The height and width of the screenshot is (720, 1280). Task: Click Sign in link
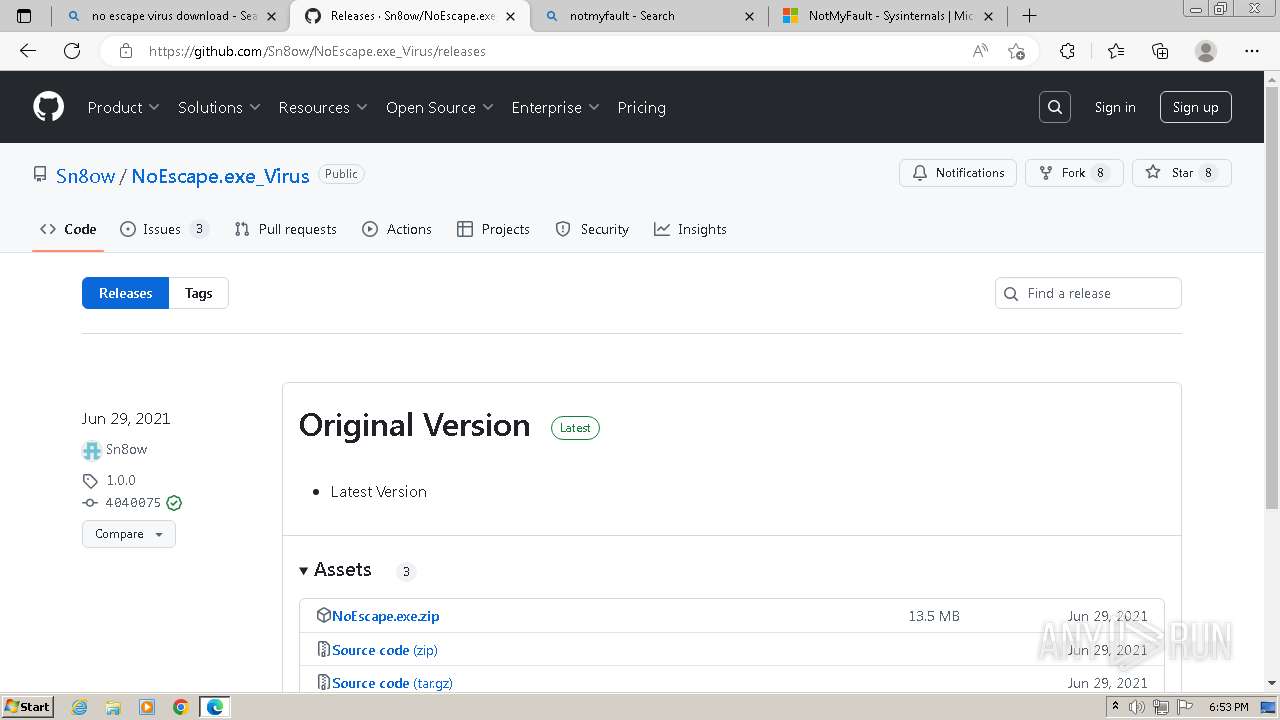click(1115, 107)
